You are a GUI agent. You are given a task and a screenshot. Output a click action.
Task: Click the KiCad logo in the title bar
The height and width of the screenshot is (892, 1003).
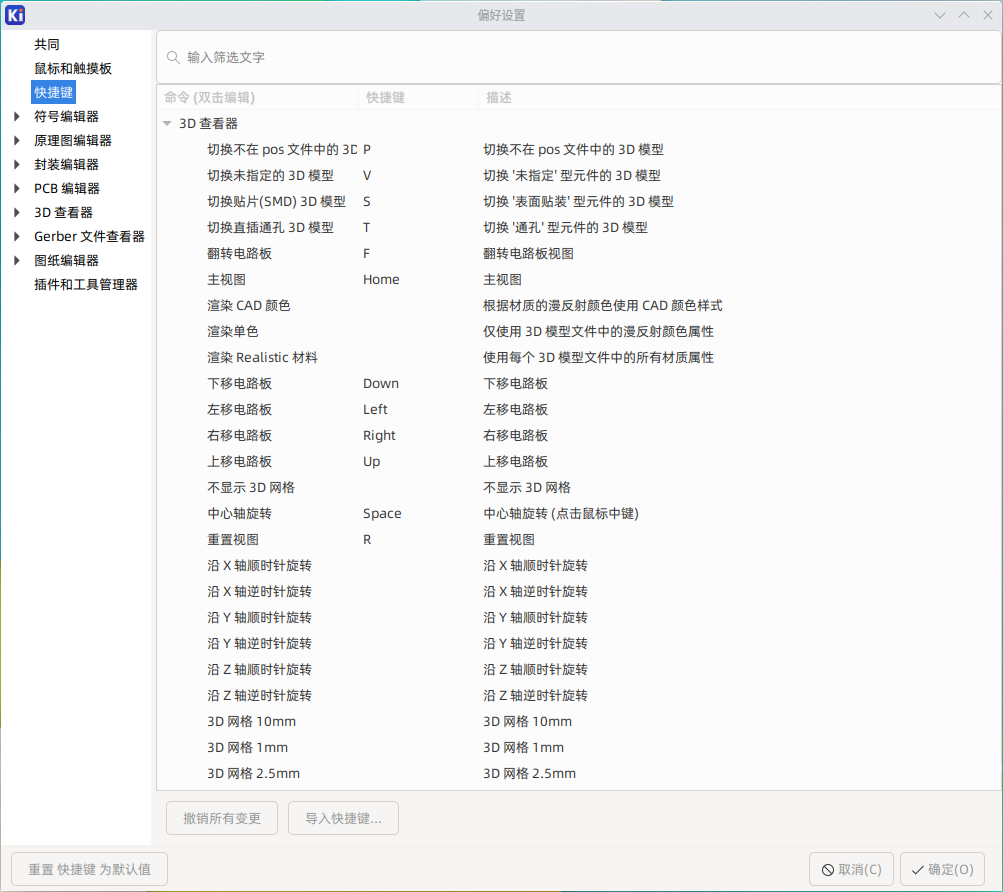(14, 14)
